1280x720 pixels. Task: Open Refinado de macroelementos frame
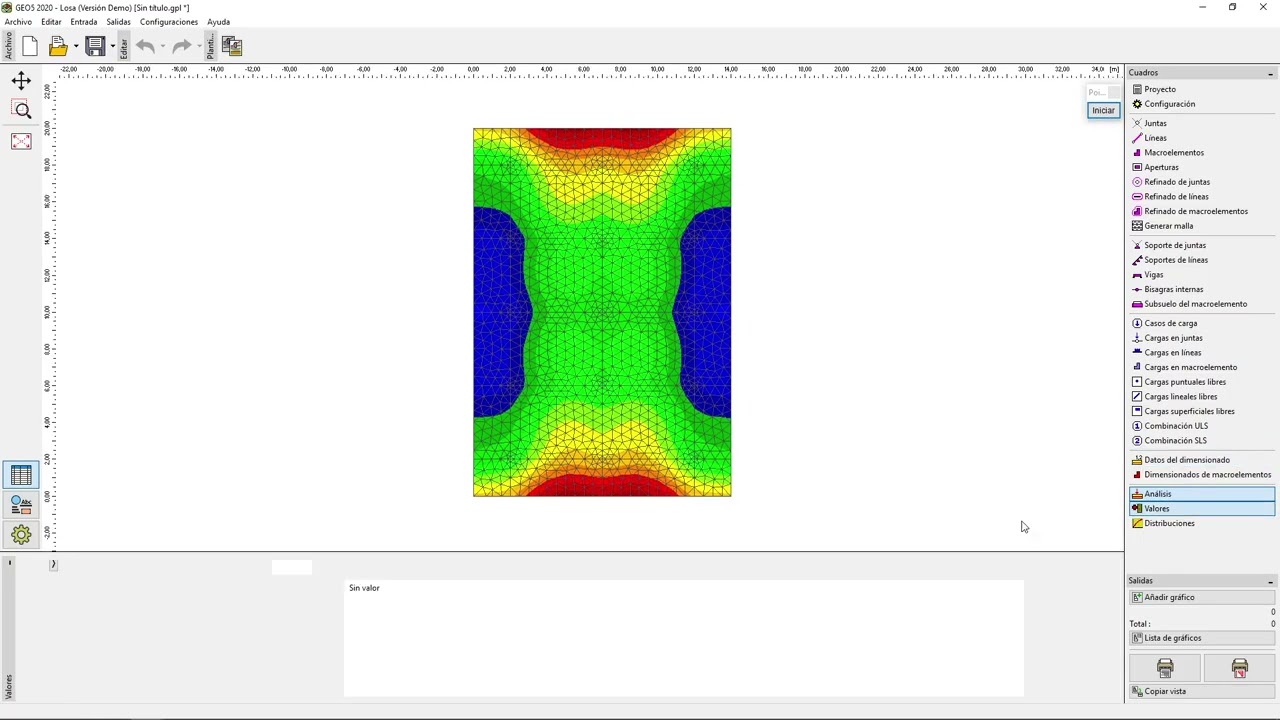coord(1202,211)
